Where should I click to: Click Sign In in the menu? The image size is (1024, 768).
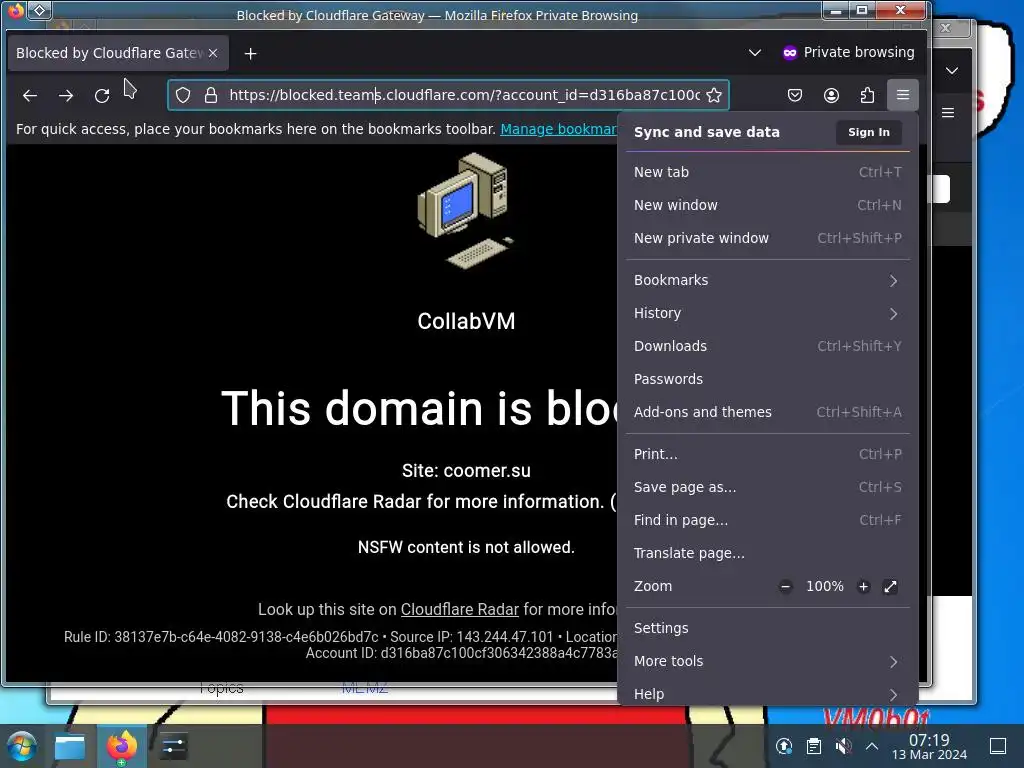(869, 132)
